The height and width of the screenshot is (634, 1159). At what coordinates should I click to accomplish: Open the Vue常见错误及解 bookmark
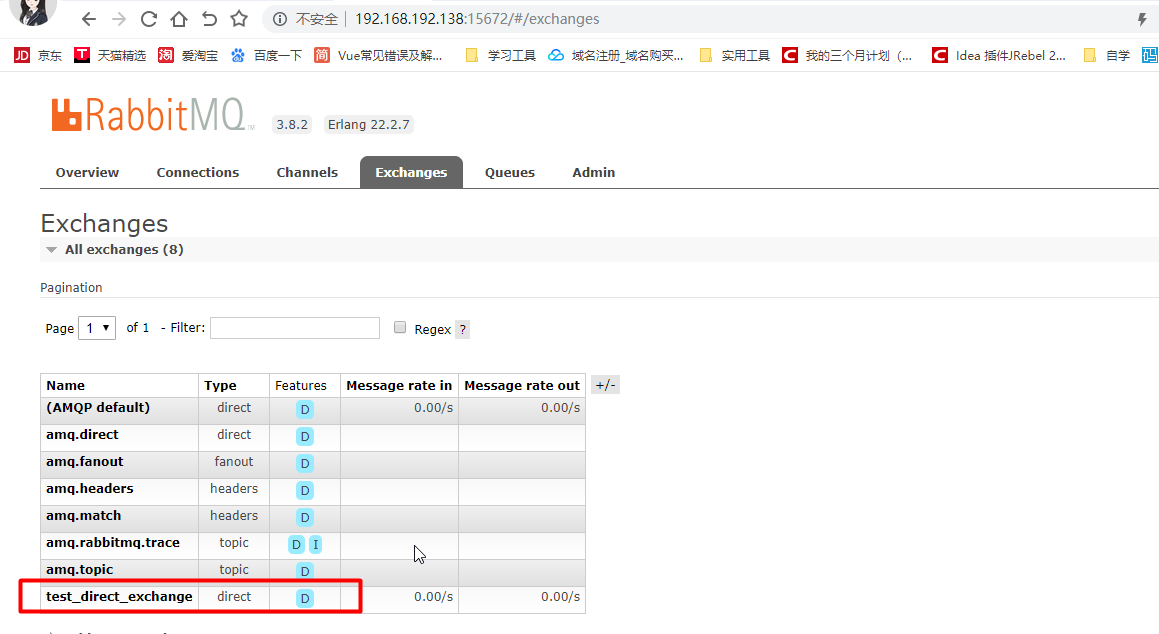[378, 55]
